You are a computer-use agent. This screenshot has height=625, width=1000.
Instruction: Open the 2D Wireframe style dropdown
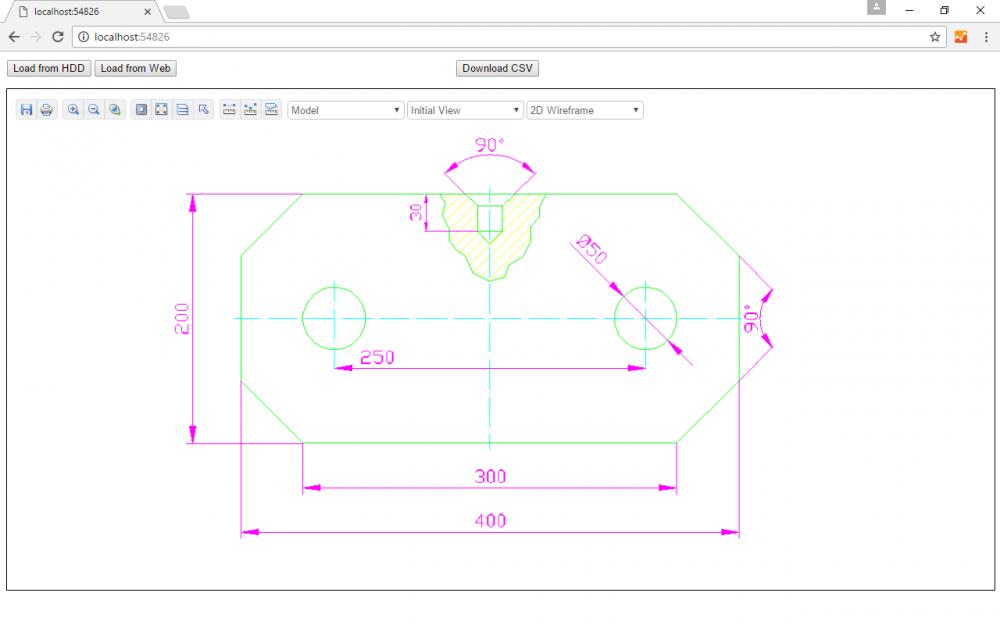click(584, 110)
